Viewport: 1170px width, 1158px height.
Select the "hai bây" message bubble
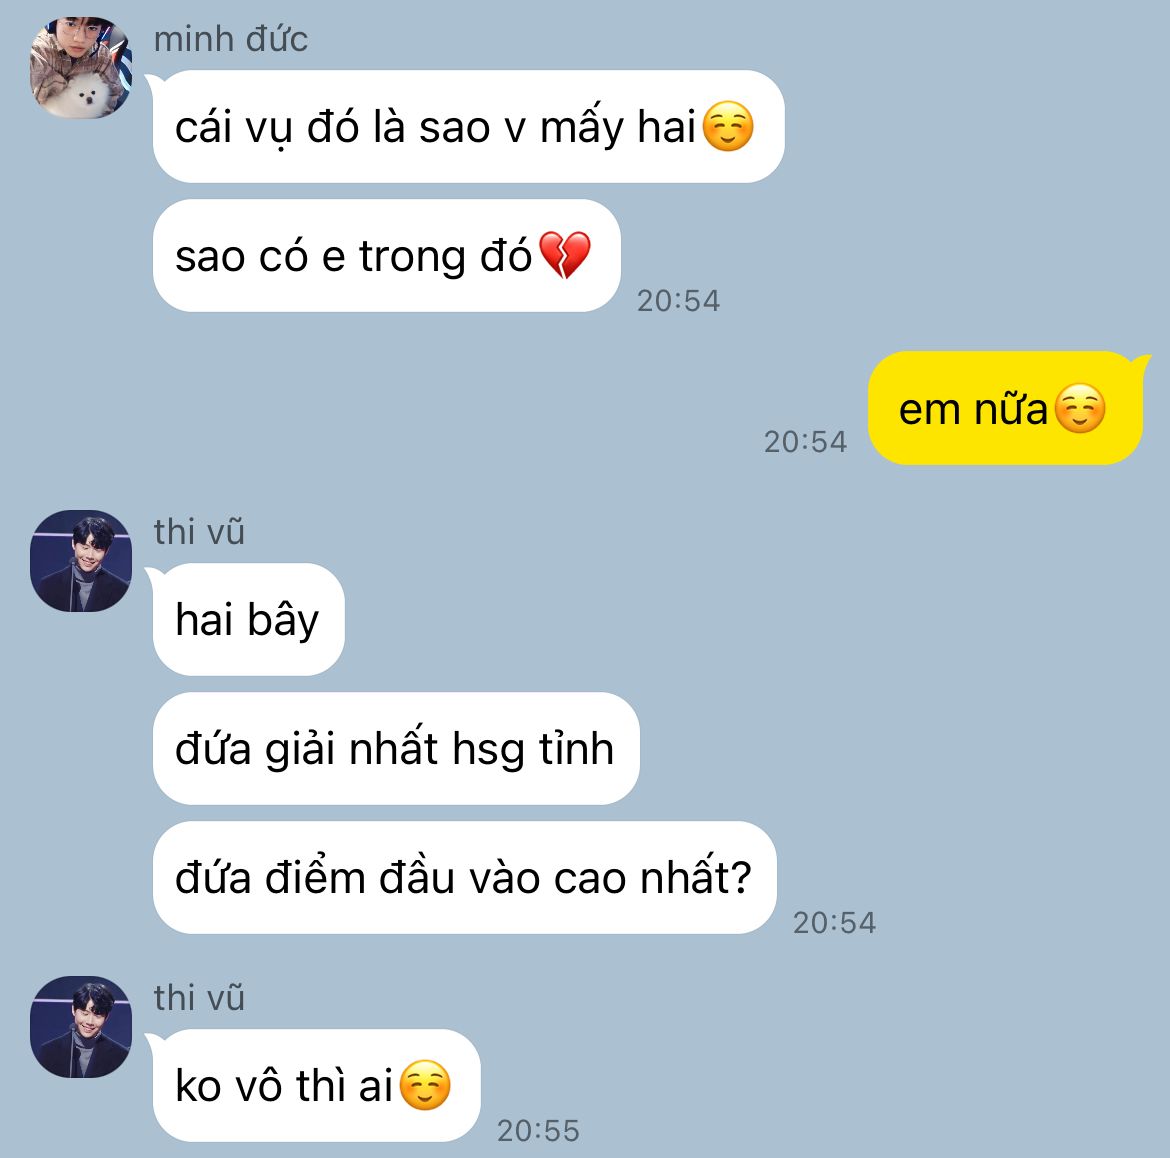click(x=248, y=620)
